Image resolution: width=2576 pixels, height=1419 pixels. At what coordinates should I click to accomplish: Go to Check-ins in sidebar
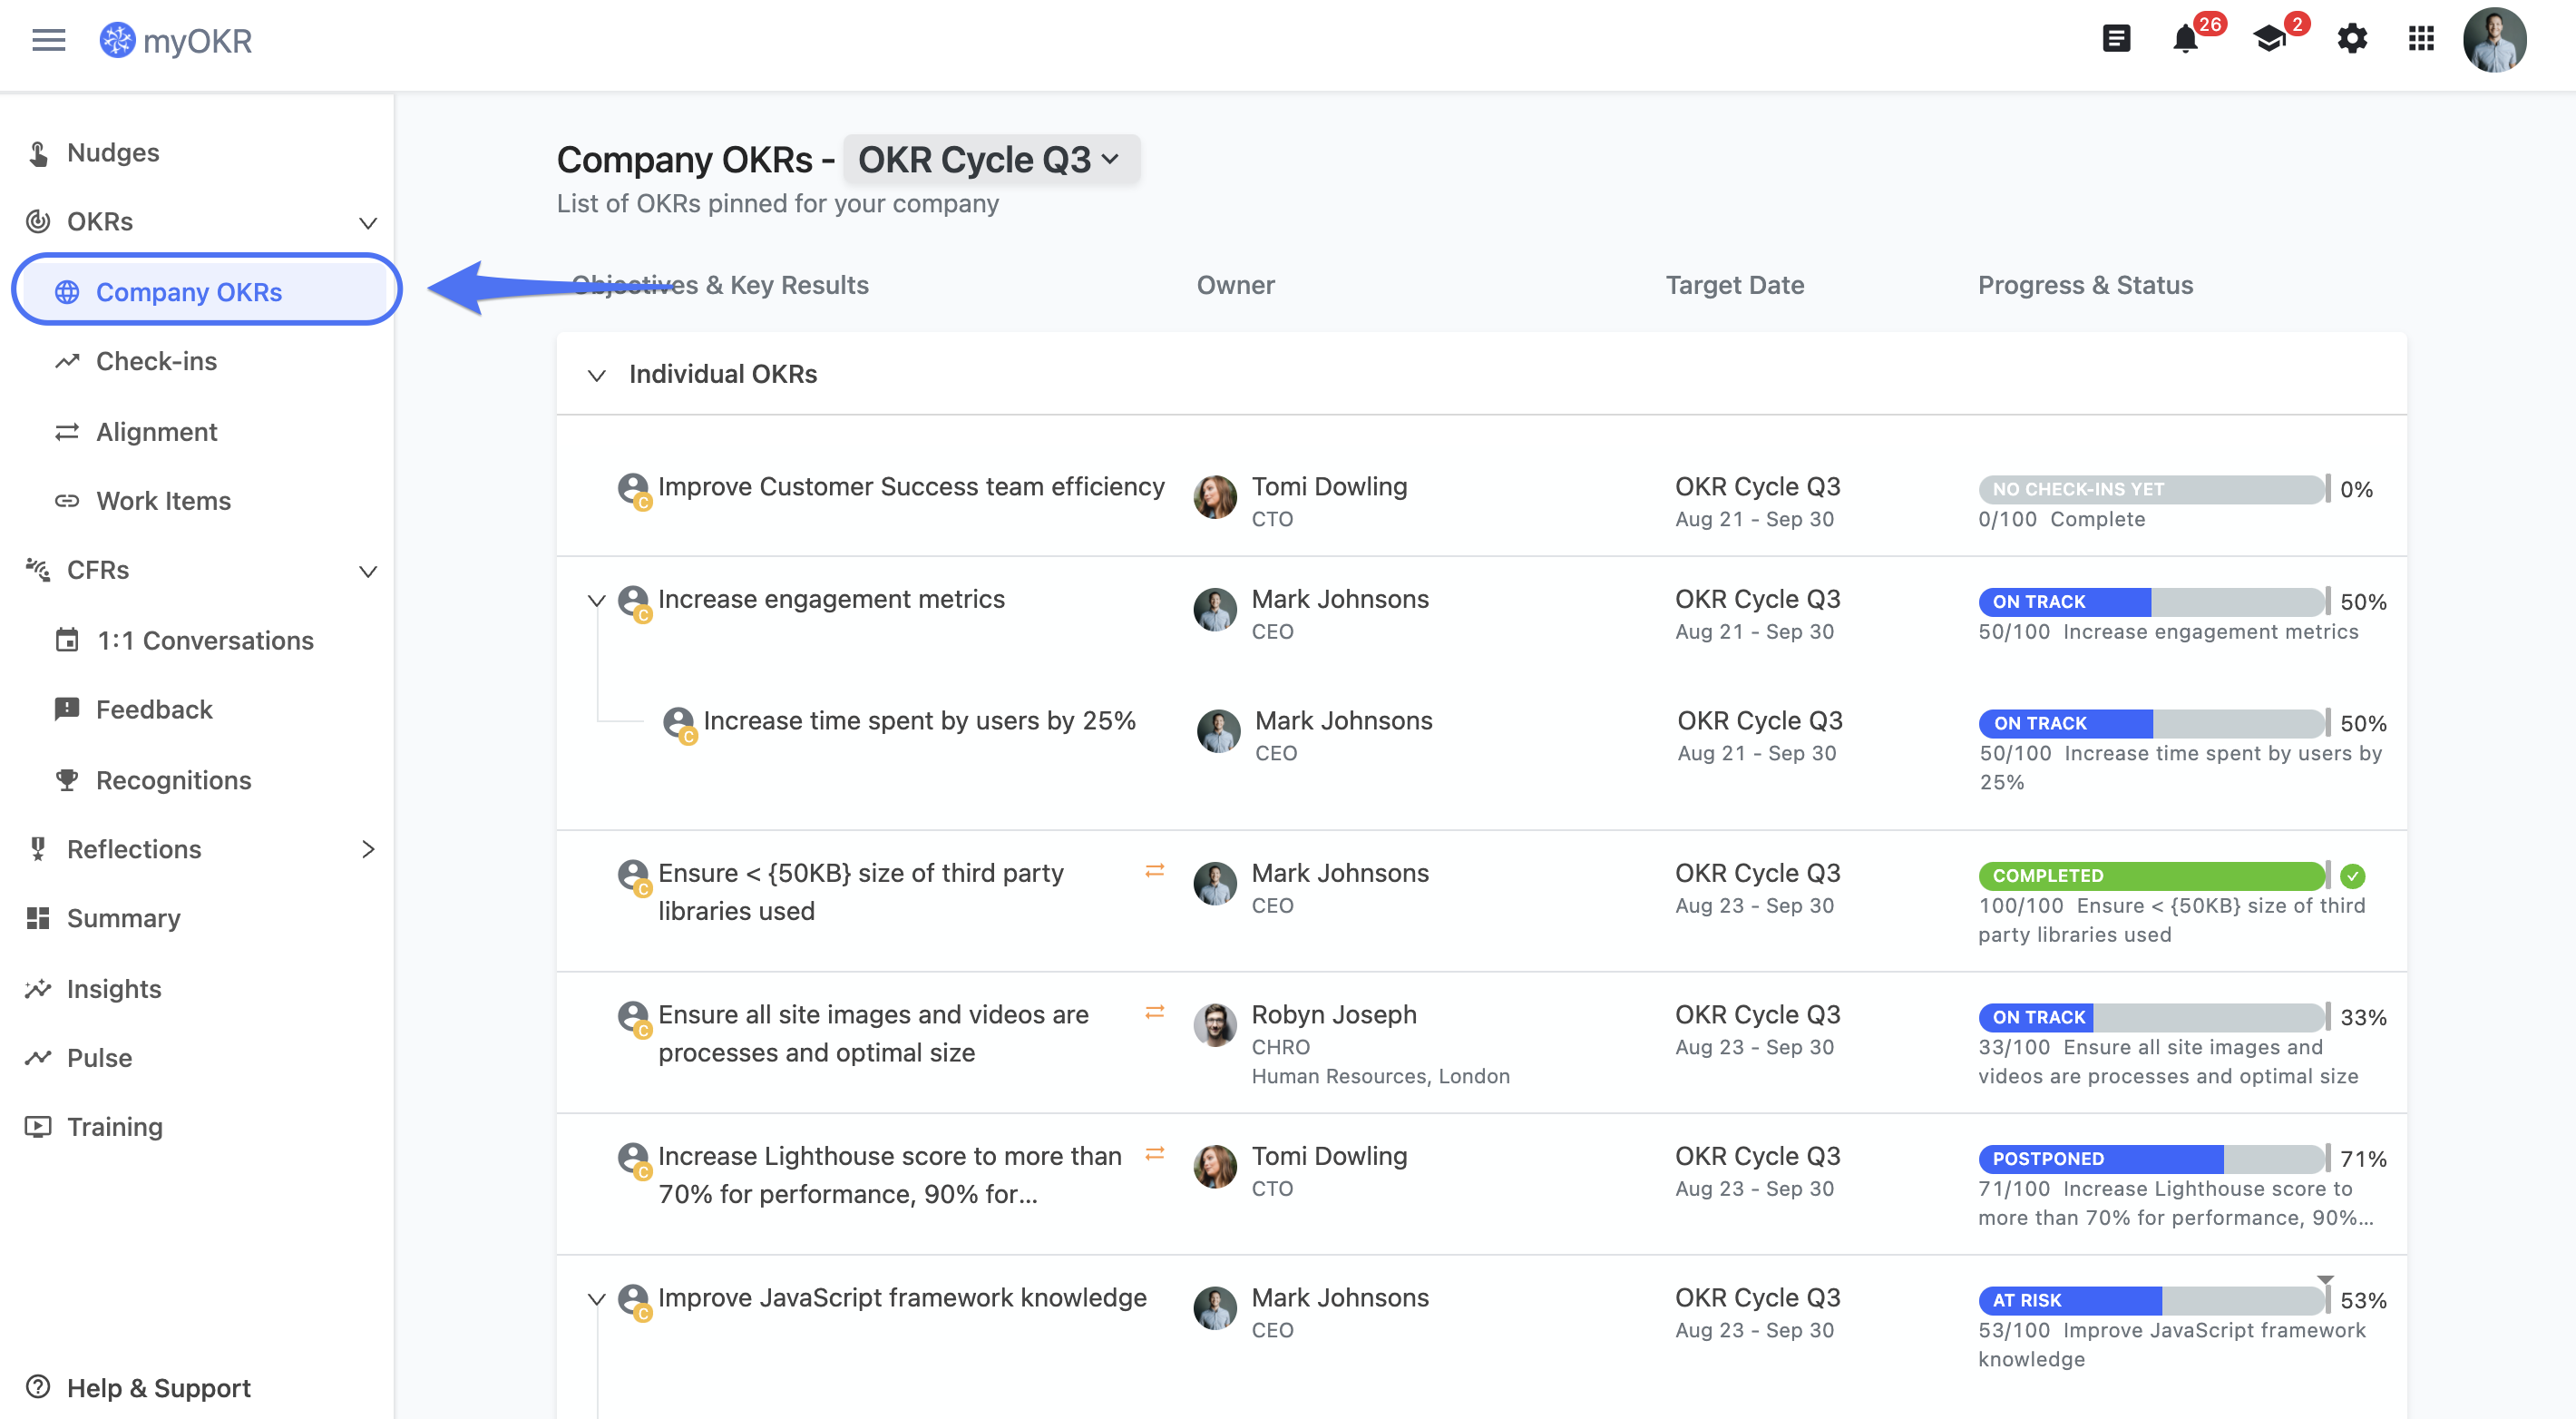pos(156,361)
